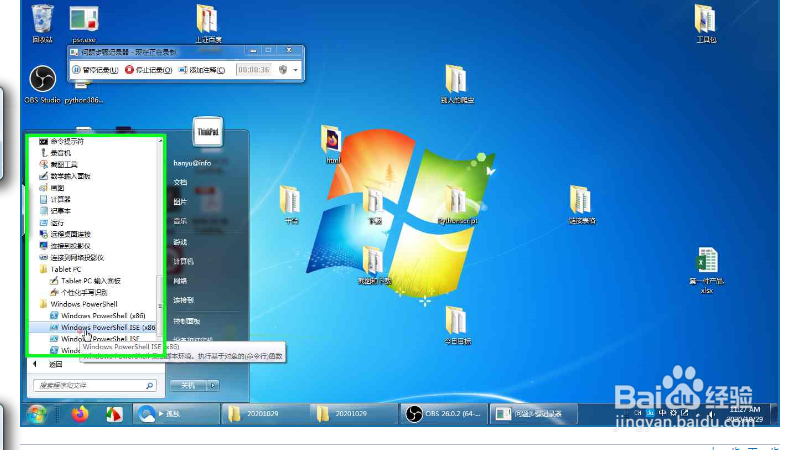Select the OBS Studio desktop icon

42,85
